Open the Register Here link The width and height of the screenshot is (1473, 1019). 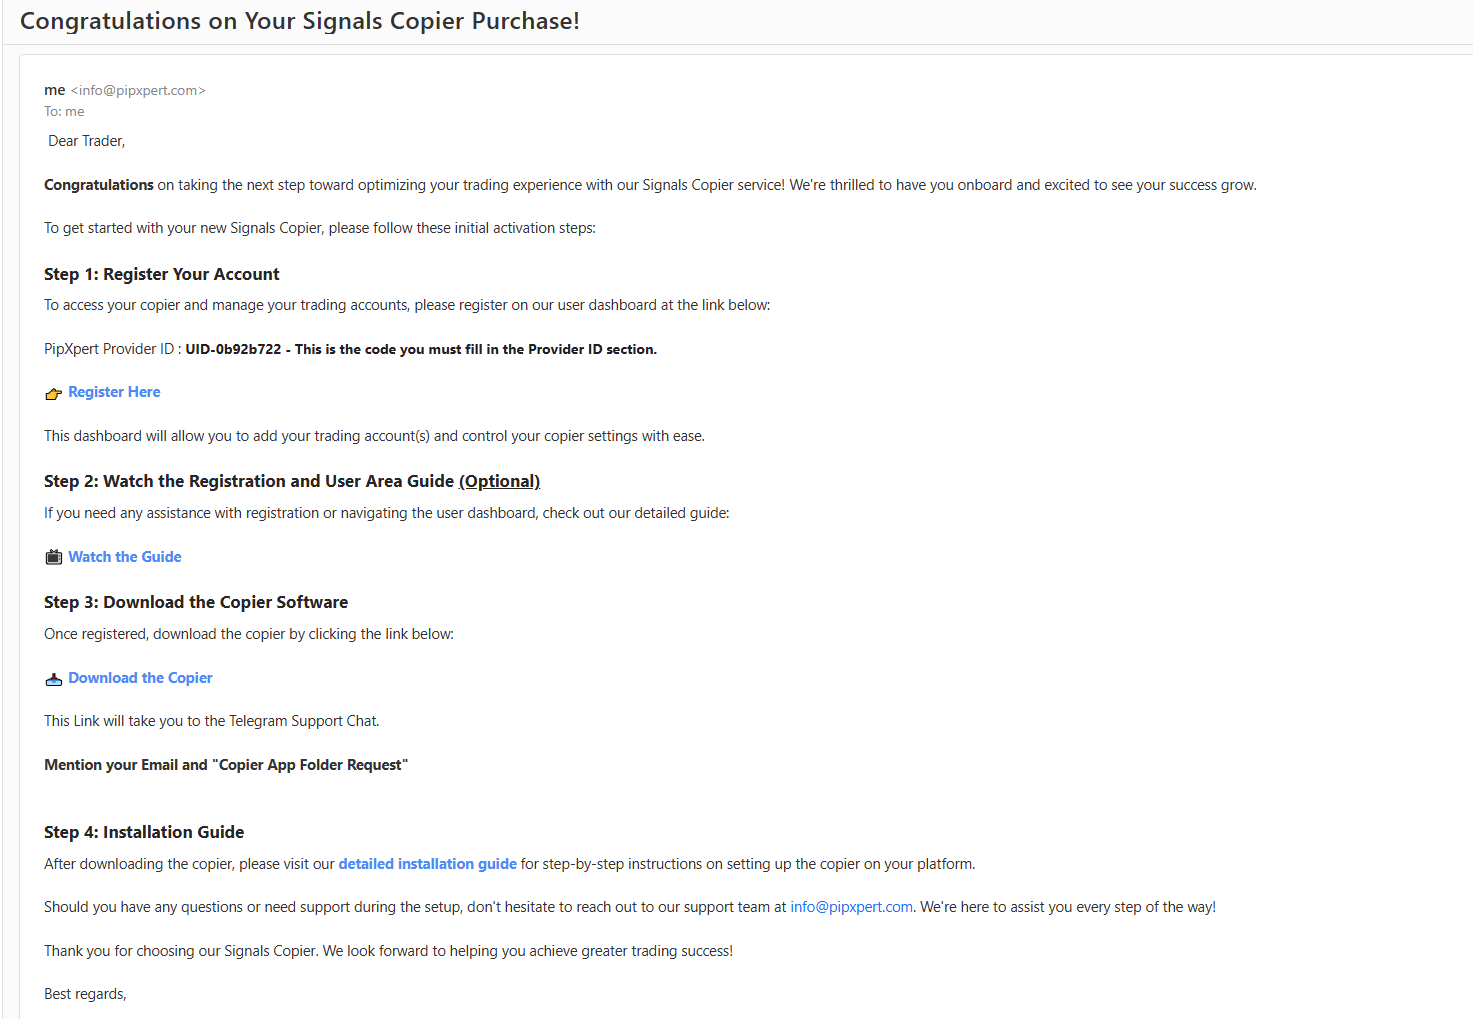coord(114,392)
